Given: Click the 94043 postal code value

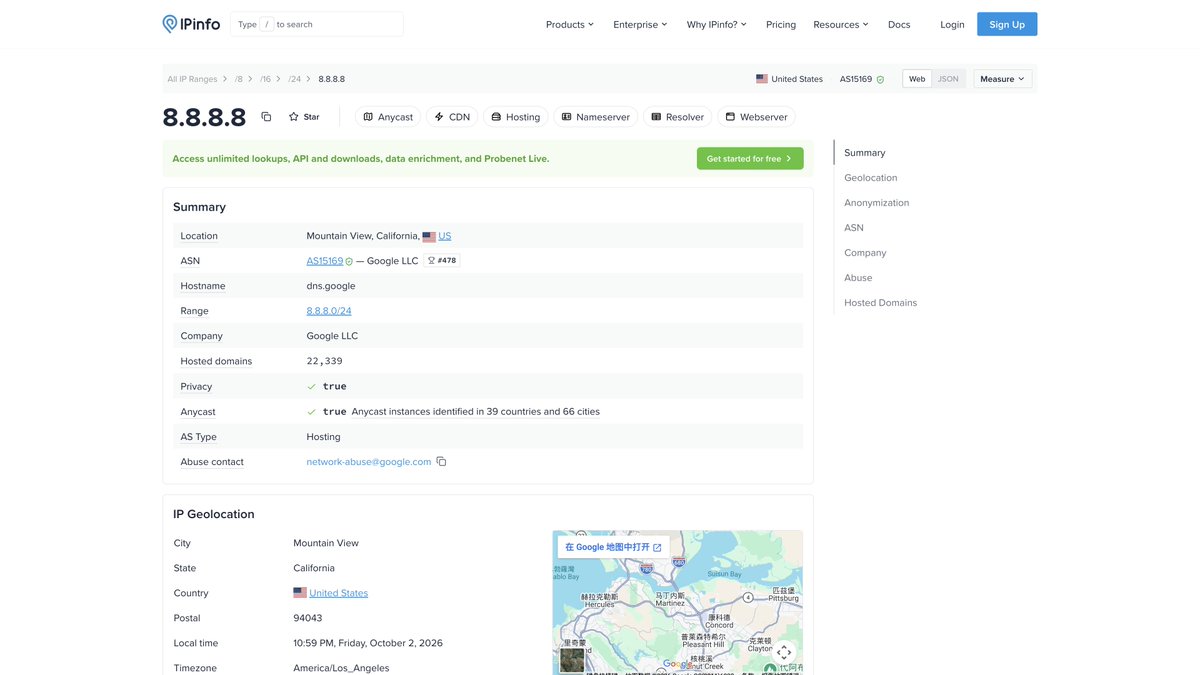Looking at the screenshot, I should coord(308,618).
